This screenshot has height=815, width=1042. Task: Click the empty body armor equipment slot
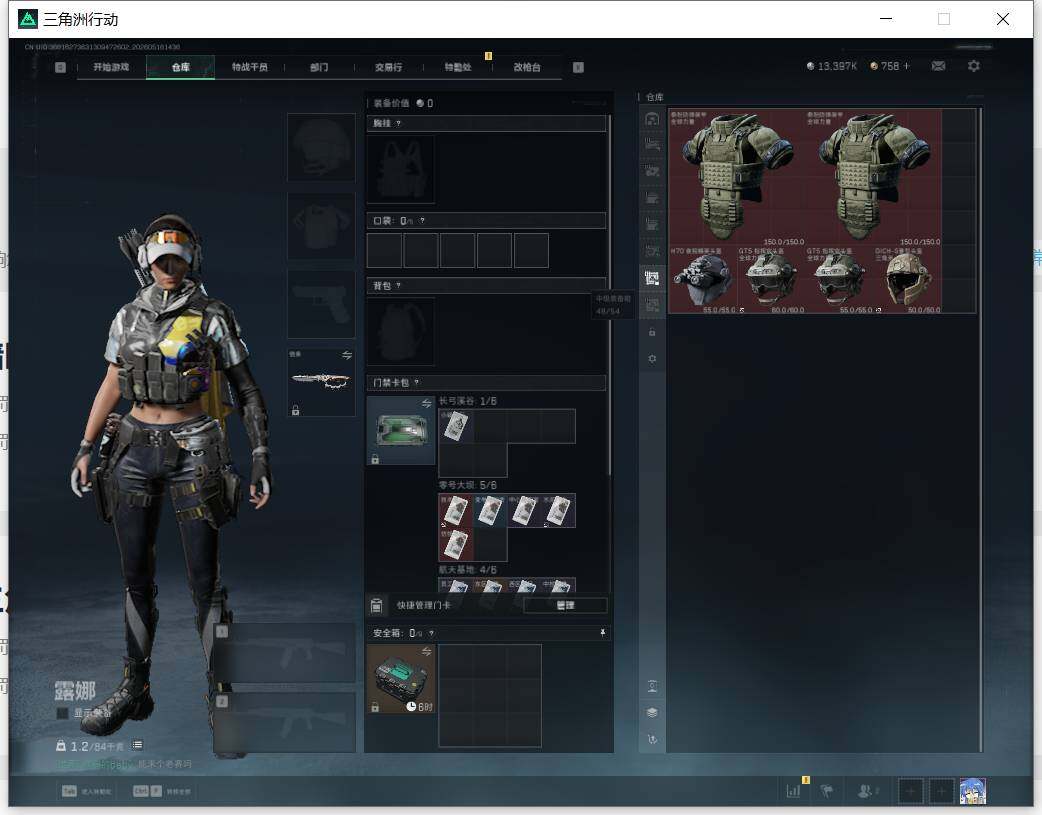[321, 226]
